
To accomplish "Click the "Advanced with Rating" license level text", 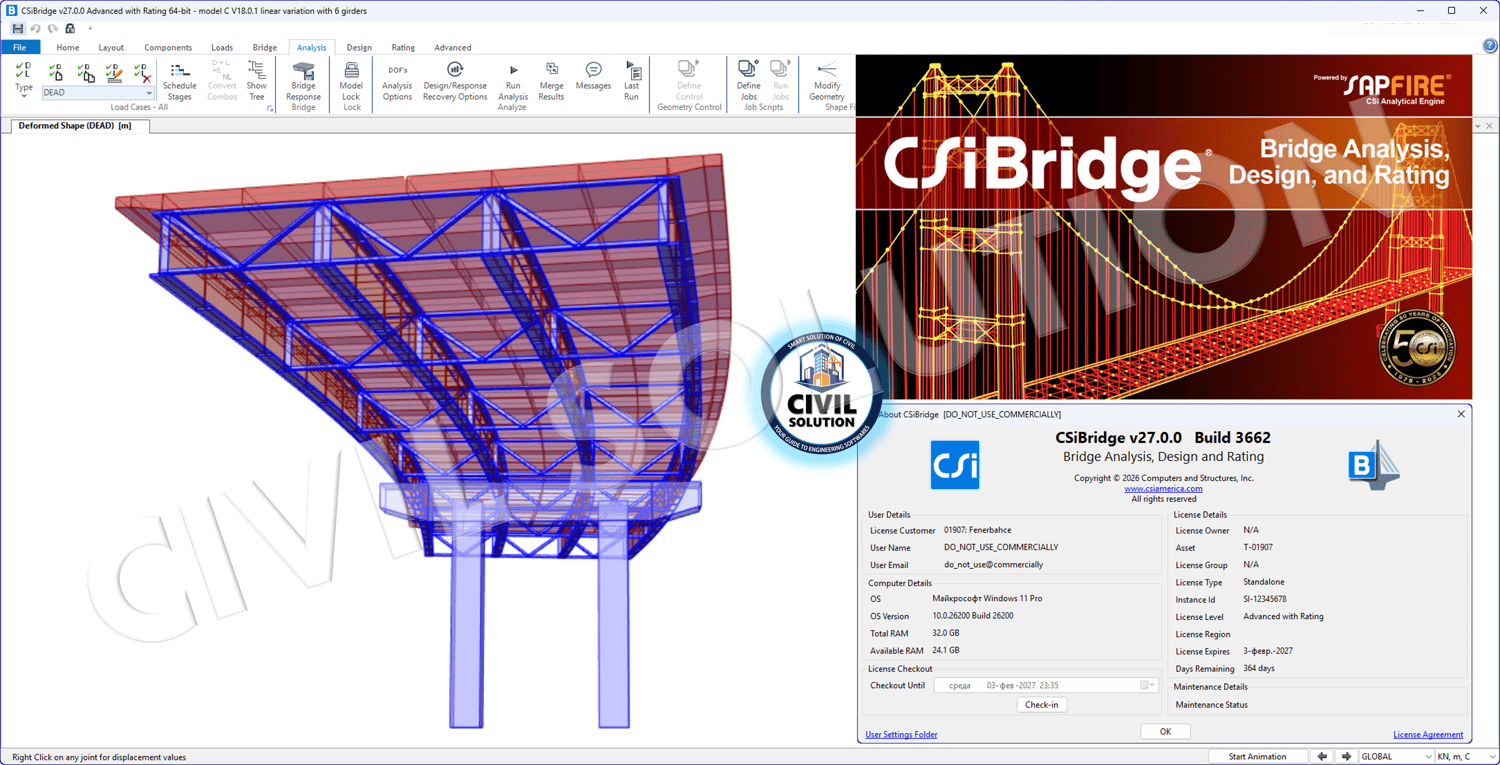I will [x=1283, y=617].
